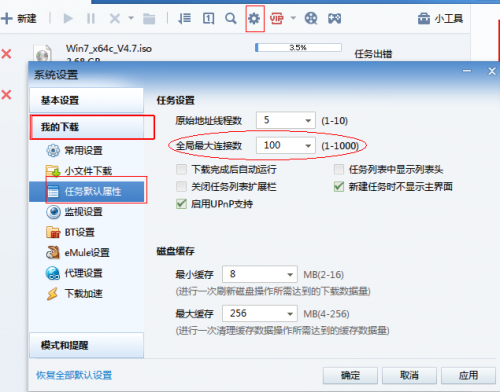Click the numbered page icon in toolbar
The width and height of the screenshot is (500, 392).
[x=209, y=18]
